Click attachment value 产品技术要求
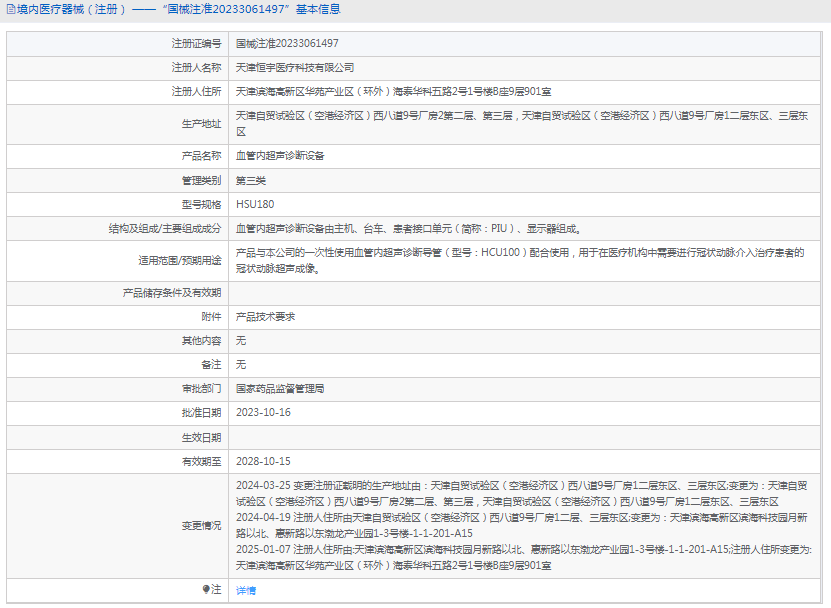This screenshot has height=608, width=831. (265, 317)
